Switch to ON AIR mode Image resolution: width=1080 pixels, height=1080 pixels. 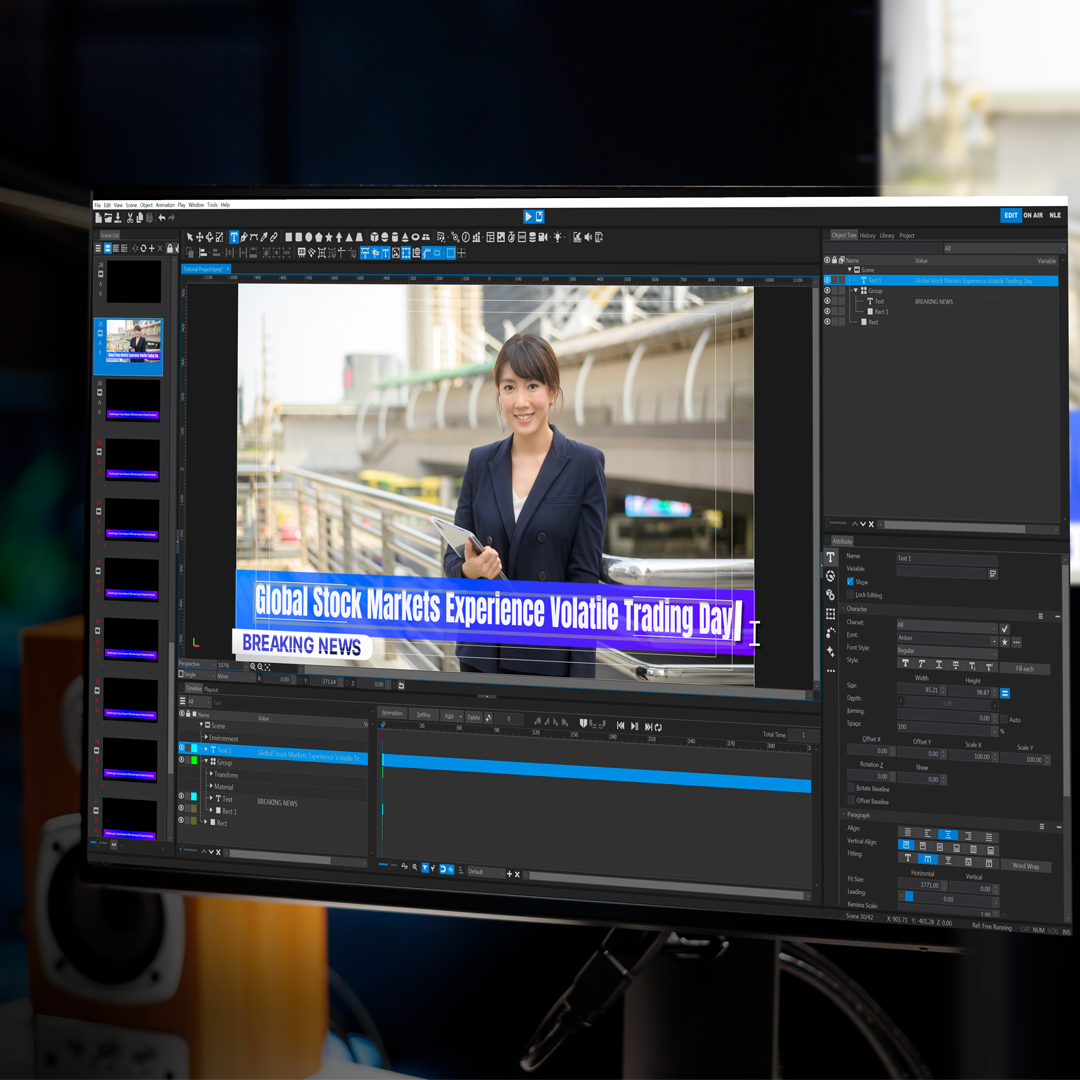[1032, 215]
